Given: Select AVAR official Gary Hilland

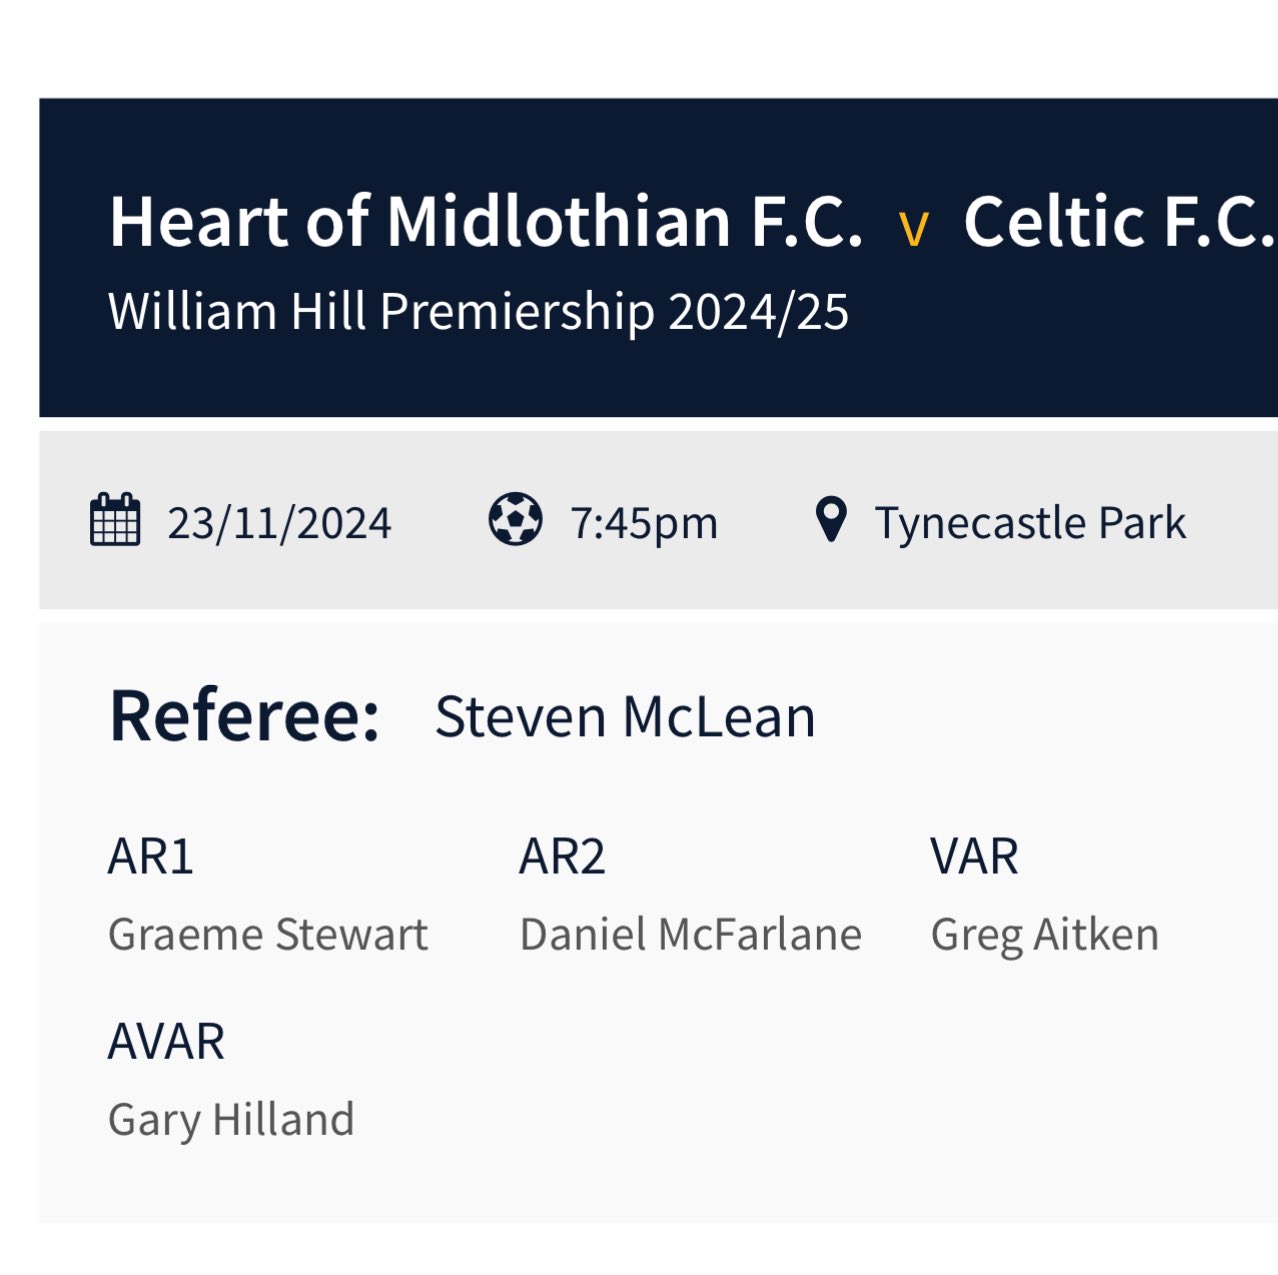Looking at the screenshot, I should tap(231, 1119).
